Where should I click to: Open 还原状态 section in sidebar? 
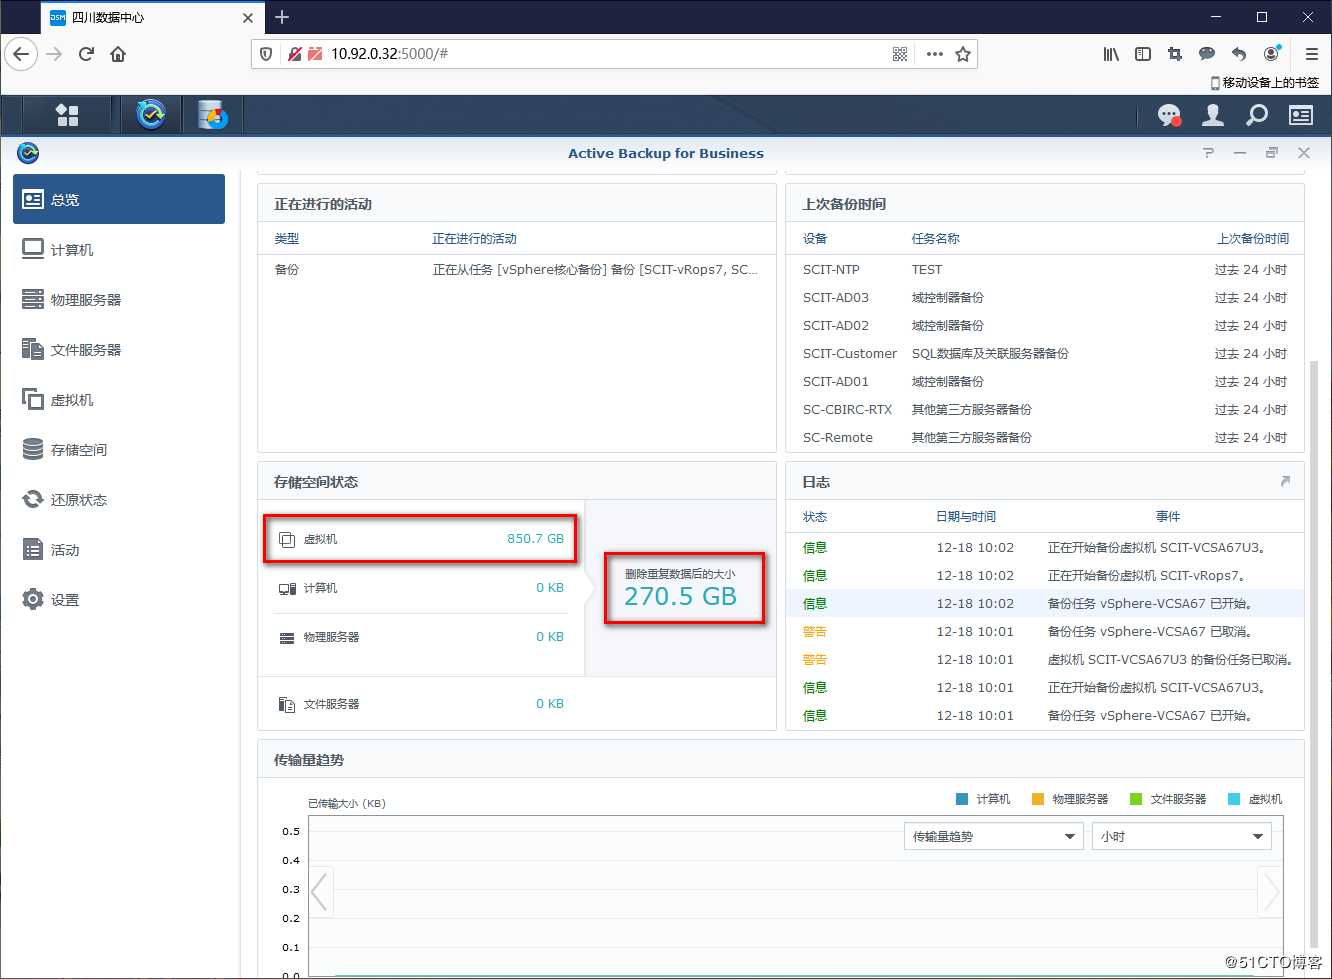pos(119,499)
